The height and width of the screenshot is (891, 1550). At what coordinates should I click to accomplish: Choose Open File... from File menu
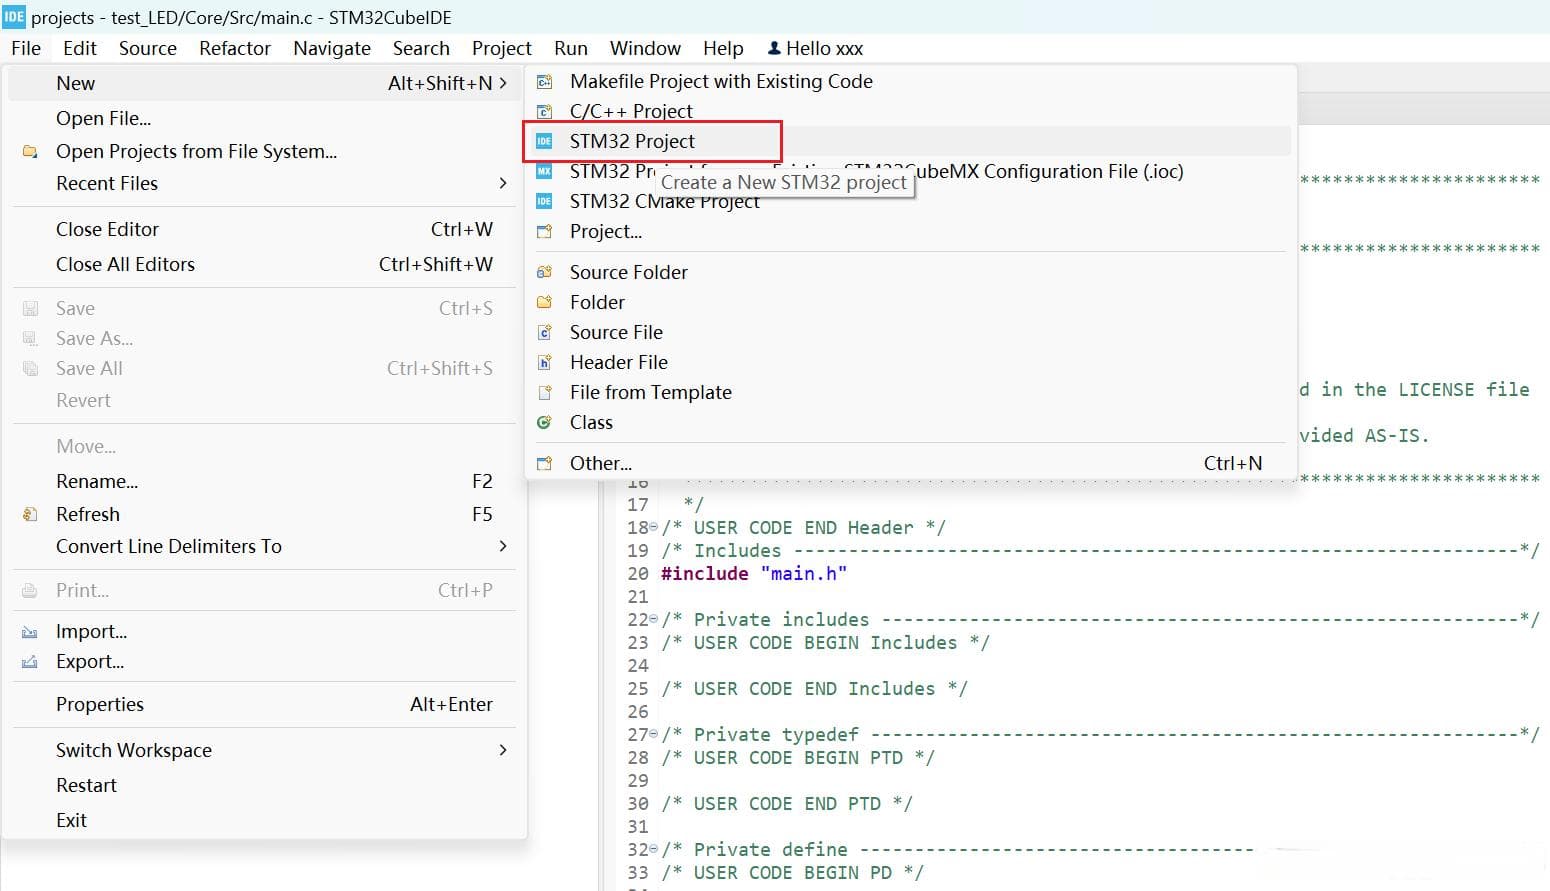(104, 118)
